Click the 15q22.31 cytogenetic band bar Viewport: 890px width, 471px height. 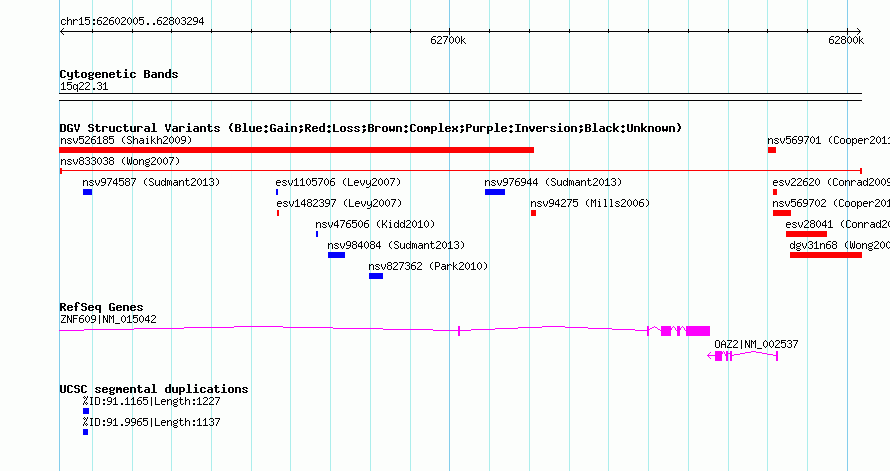(460, 97)
